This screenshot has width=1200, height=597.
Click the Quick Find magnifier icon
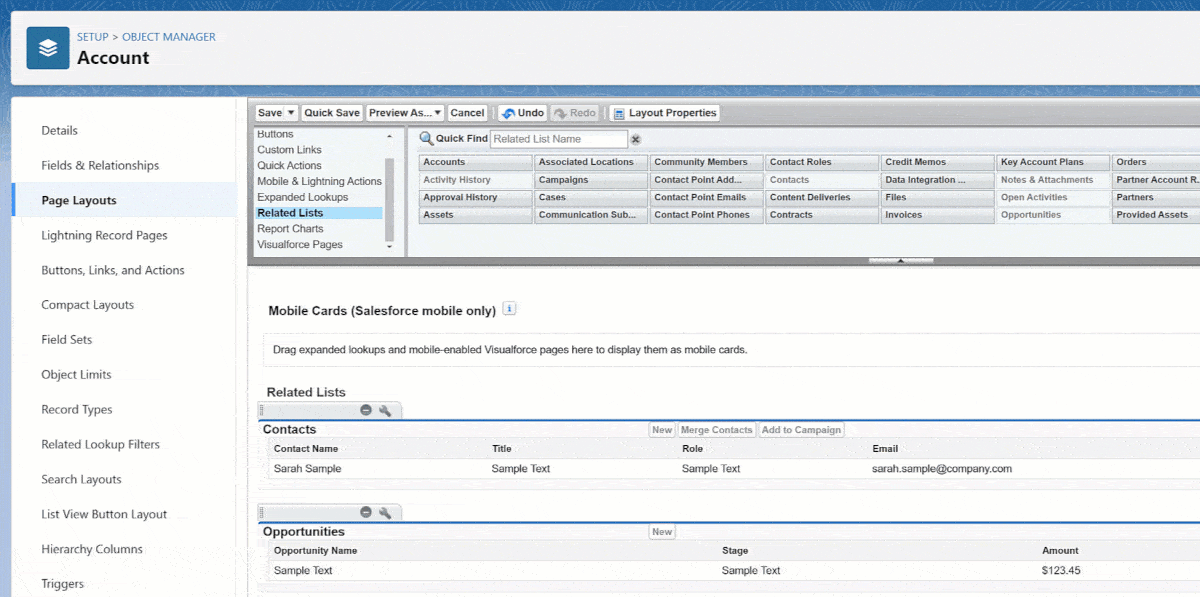(426, 139)
